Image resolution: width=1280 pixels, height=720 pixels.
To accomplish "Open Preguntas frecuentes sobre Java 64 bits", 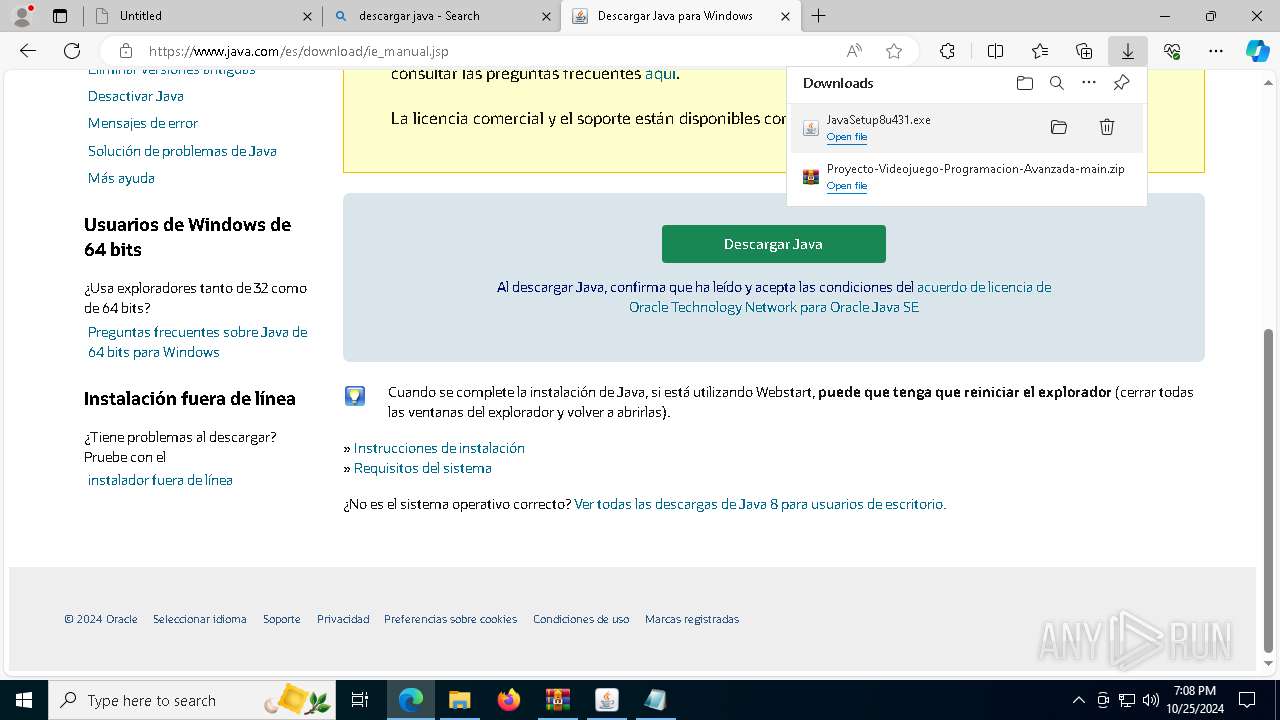I will pos(198,342).
